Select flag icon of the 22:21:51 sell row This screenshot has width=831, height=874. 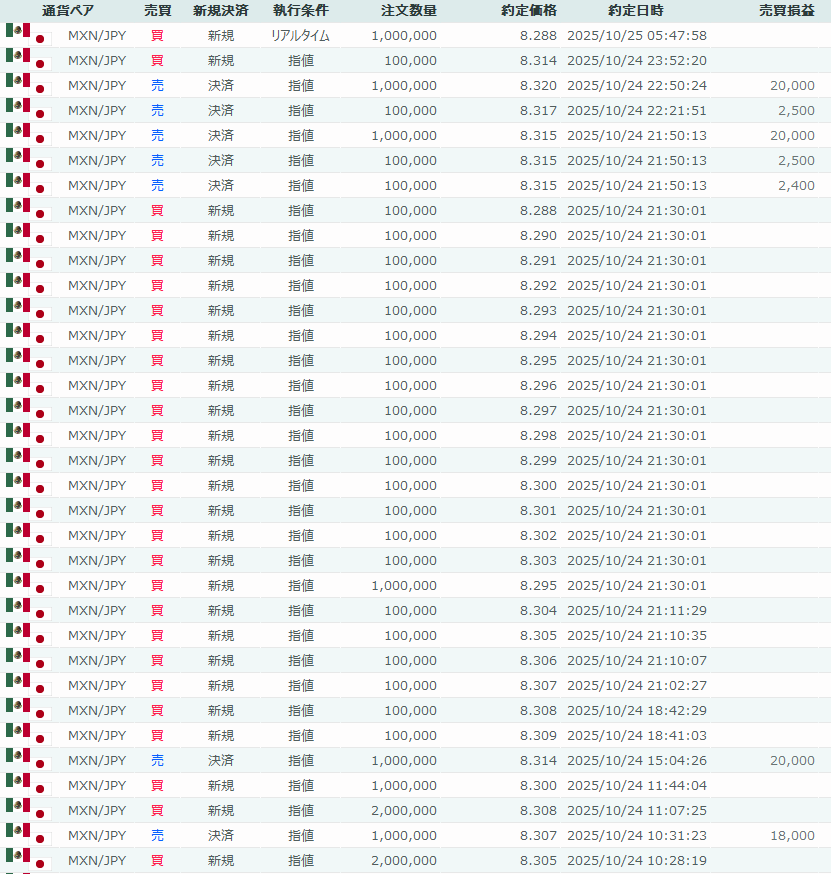coord(27,111)
